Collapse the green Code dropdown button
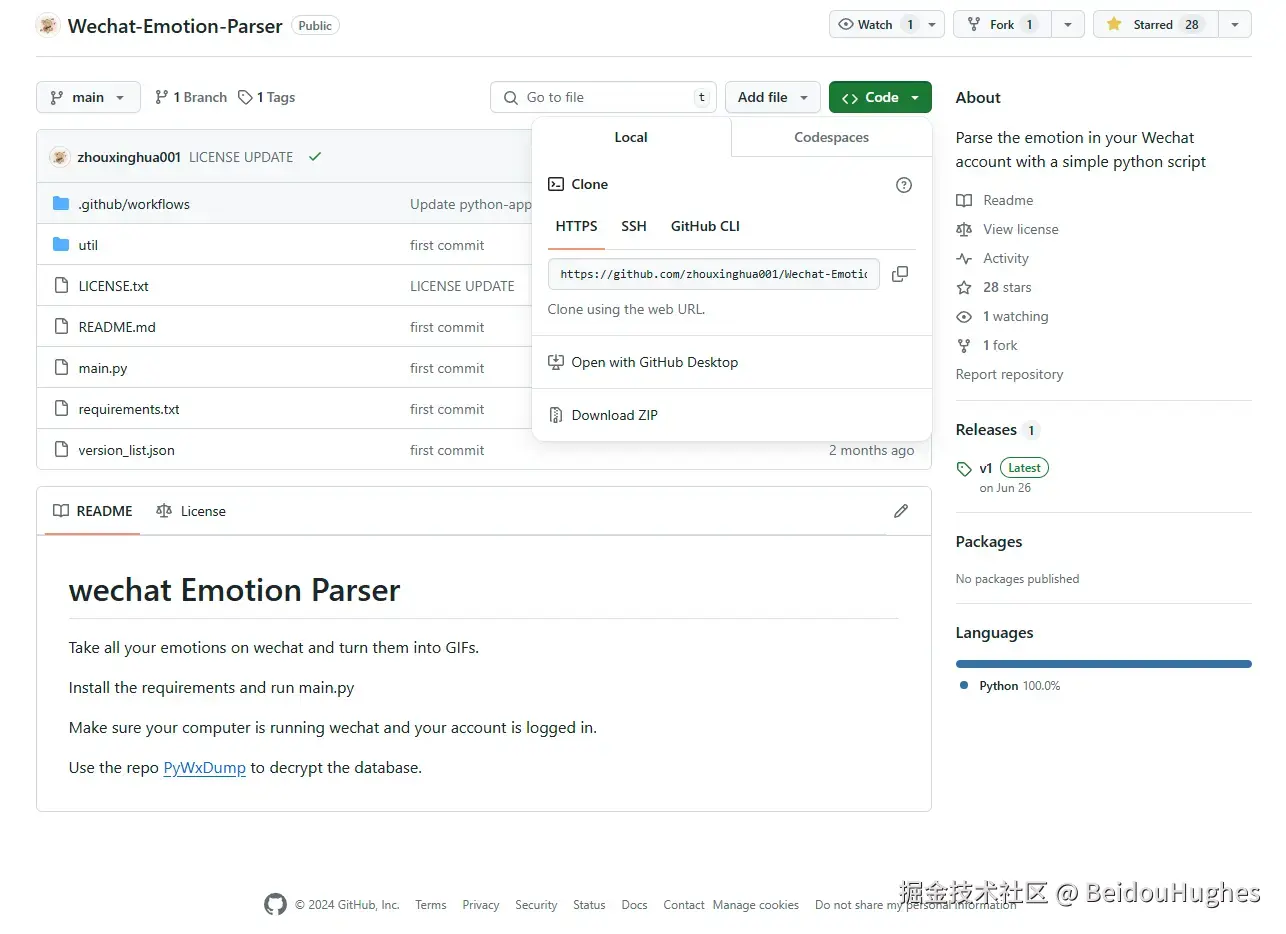 click(x=880, y=97)
